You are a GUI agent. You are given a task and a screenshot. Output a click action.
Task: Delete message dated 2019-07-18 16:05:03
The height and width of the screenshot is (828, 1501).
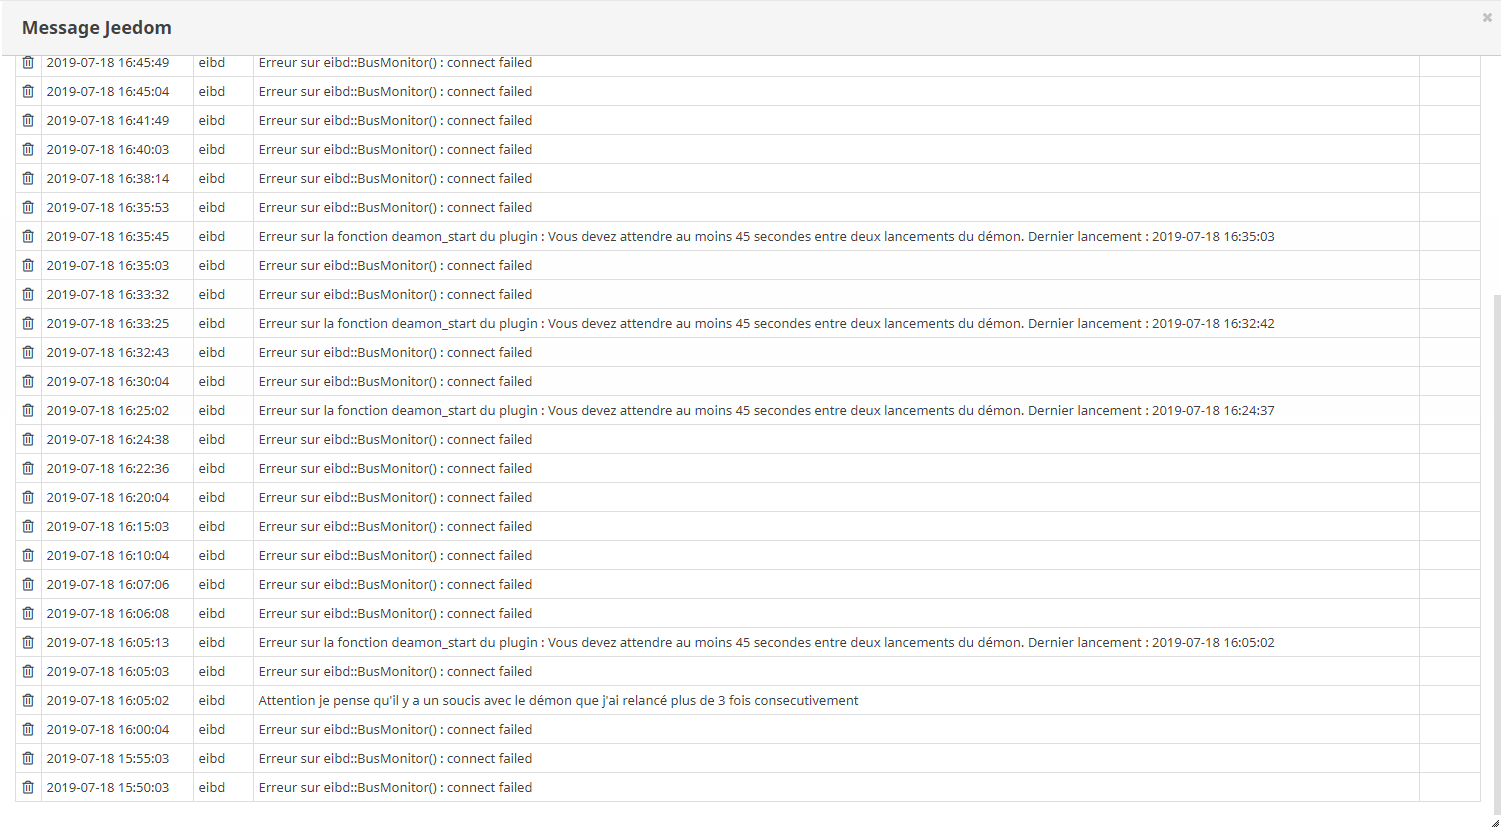(28, 671)
